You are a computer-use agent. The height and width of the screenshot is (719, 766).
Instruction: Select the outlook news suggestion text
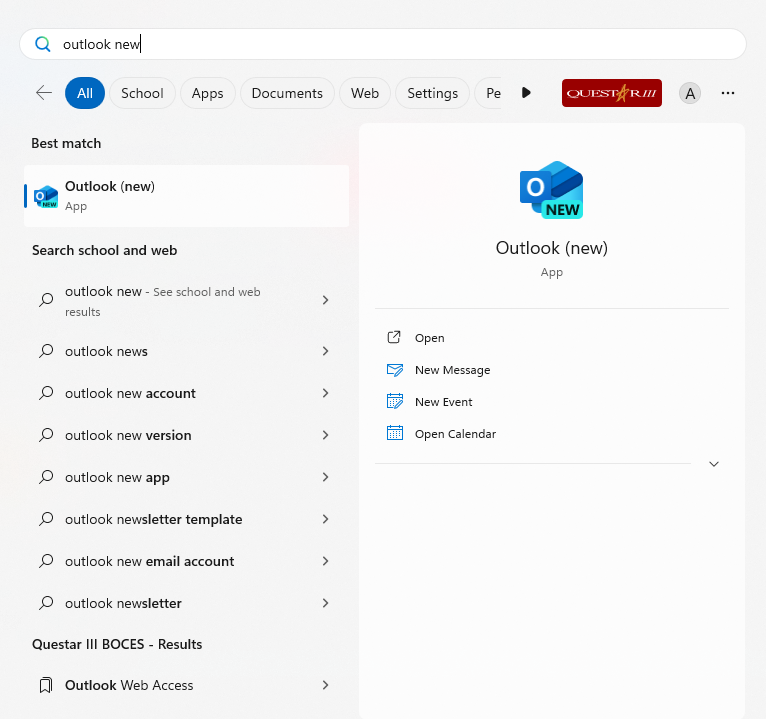pos(106,351)
